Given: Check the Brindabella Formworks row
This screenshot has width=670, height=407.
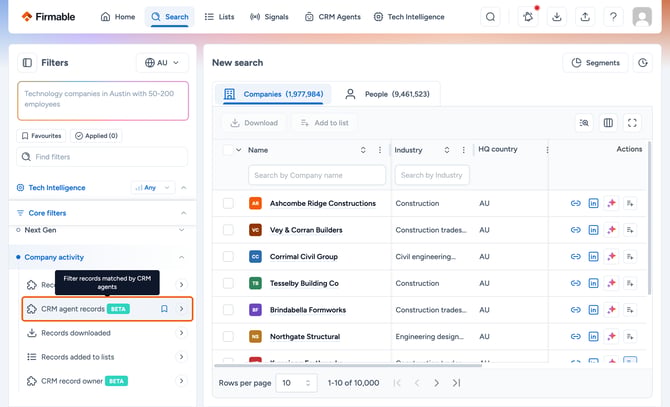Looking at the screenshot, I should tap(228, 310).
